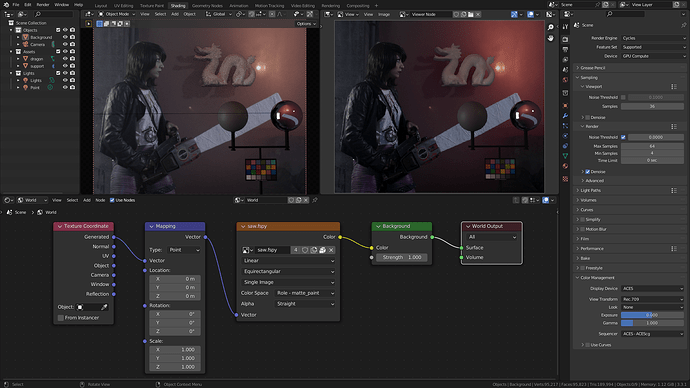The width and height of the screenshot is (690, 388).
Task: Click the pin icon in node editor header
Action: click(315, 200)
